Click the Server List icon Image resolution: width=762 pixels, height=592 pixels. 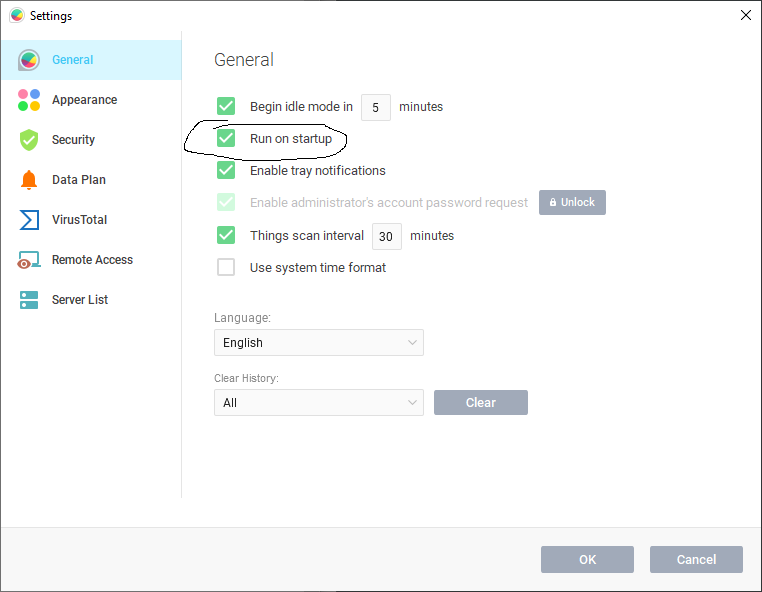(29, 300)
